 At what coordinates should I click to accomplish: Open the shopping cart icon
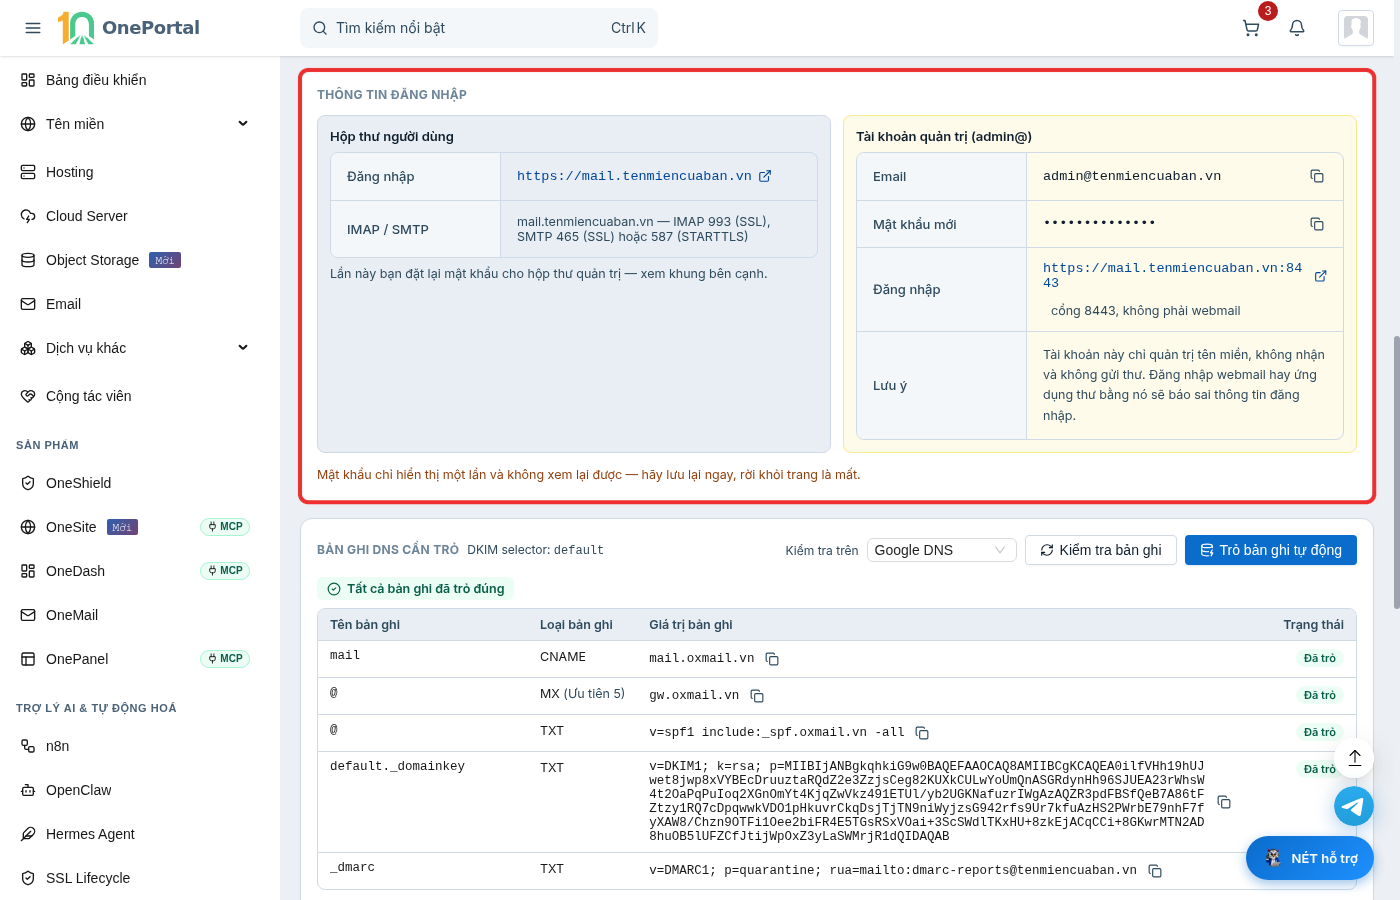[x=1251, y=28]
